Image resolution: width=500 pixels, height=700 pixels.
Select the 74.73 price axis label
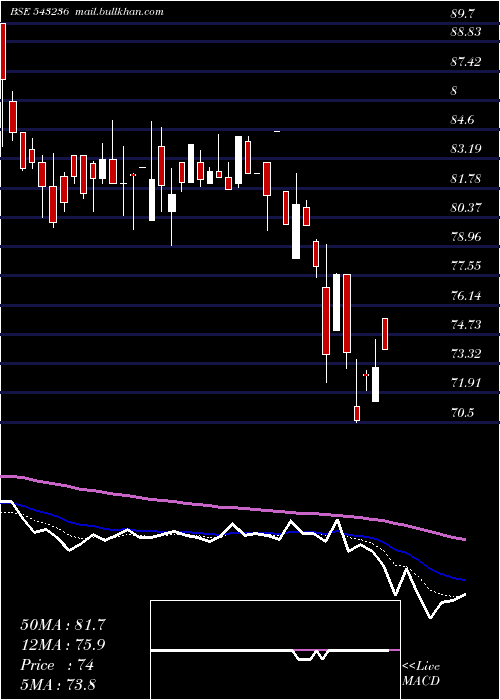point(466,325)
